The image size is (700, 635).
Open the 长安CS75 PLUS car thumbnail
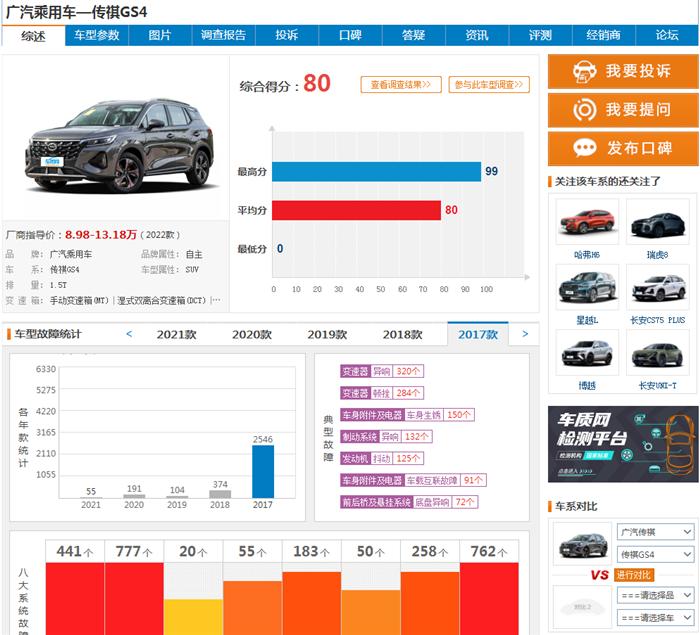[658, 287]
